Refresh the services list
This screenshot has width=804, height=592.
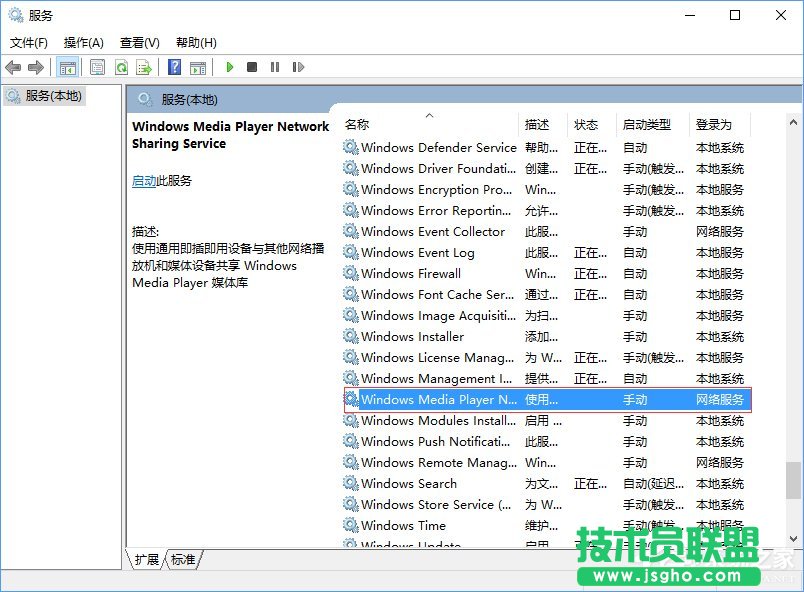121,67
